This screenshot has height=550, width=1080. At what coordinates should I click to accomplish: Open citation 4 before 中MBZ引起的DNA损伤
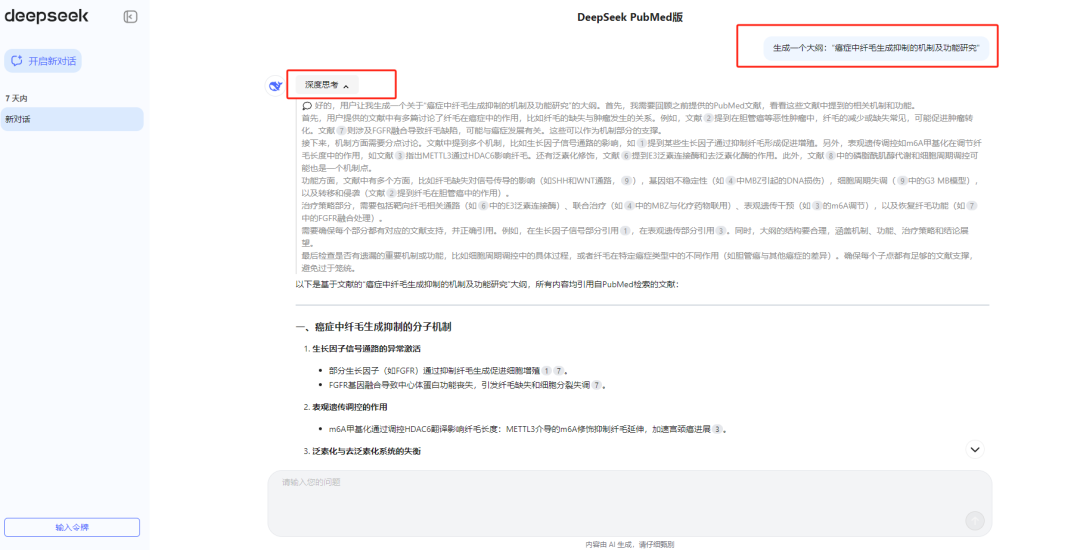click(731, 181)
